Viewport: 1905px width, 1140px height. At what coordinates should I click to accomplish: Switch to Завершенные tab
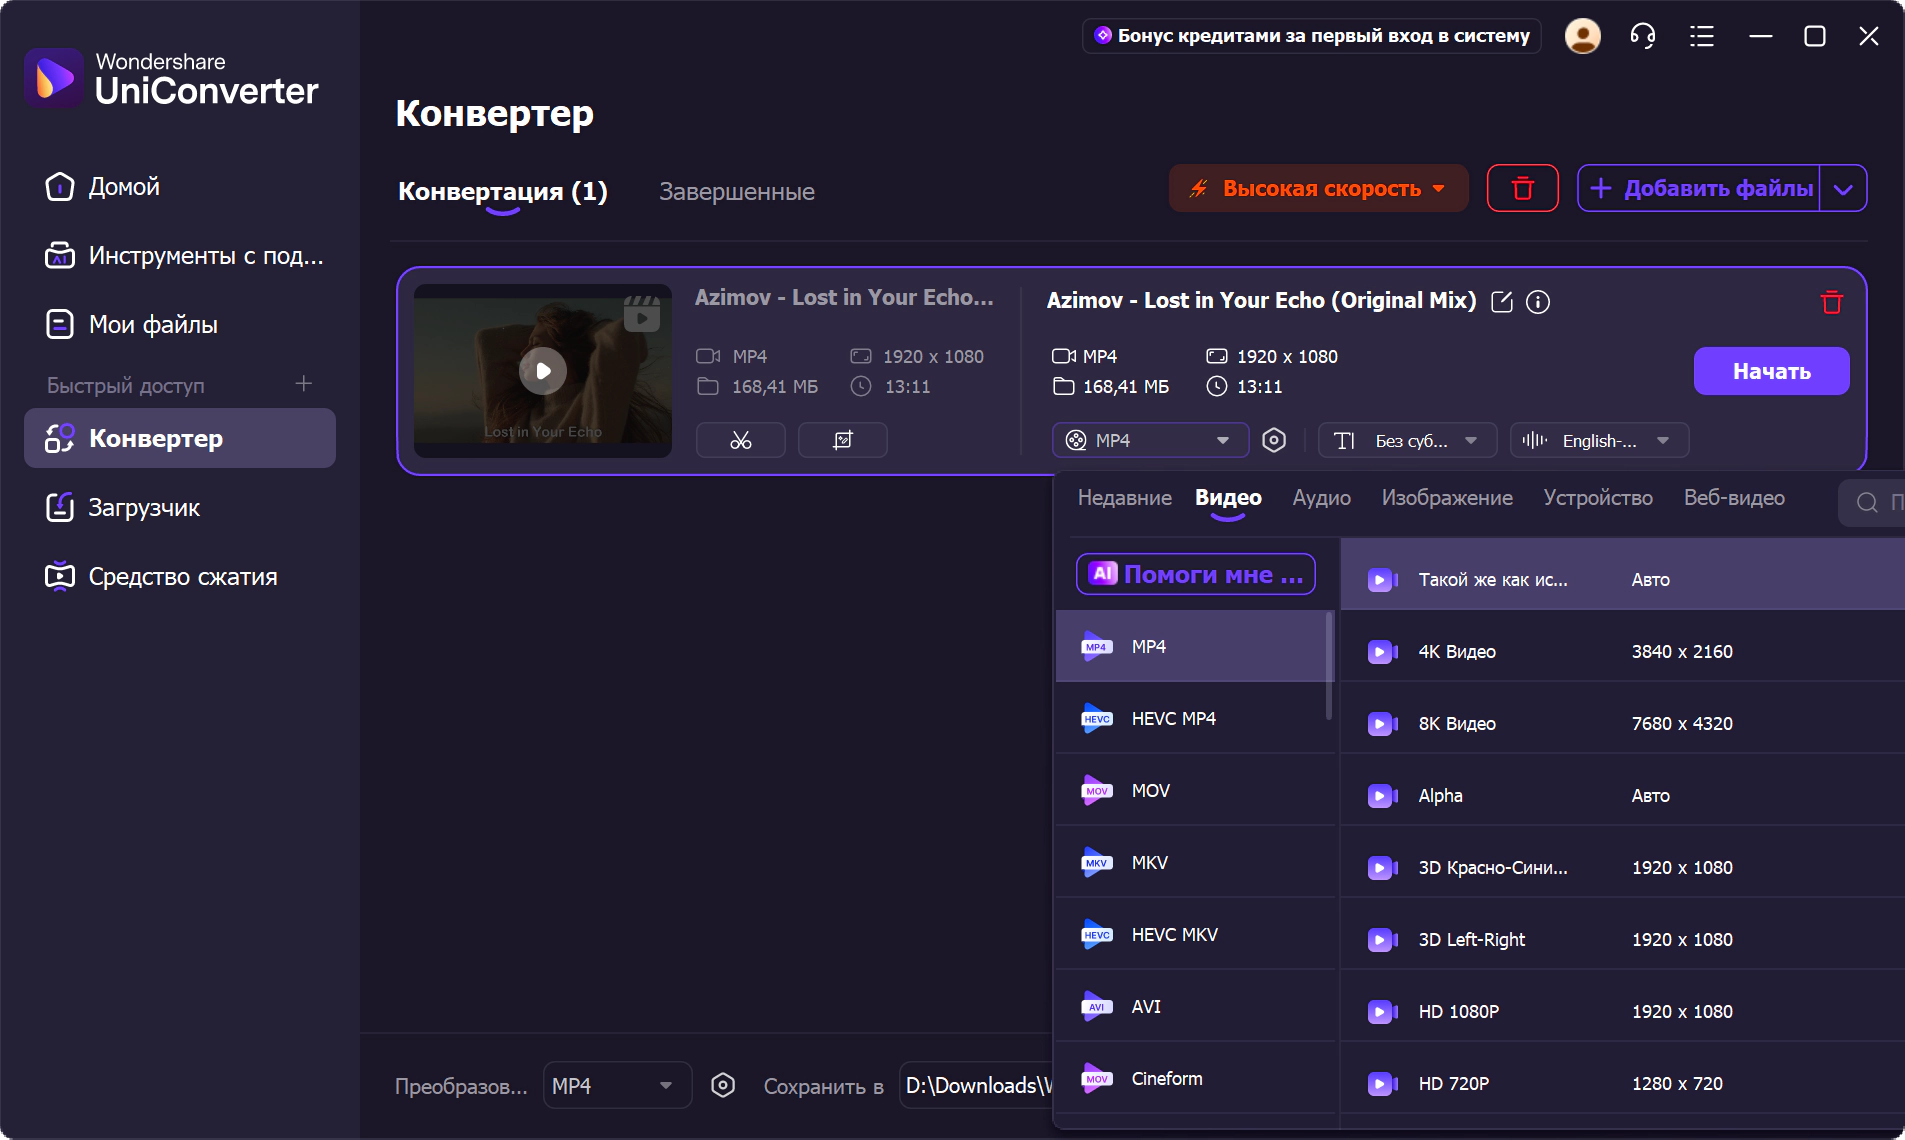click(737, 191)
